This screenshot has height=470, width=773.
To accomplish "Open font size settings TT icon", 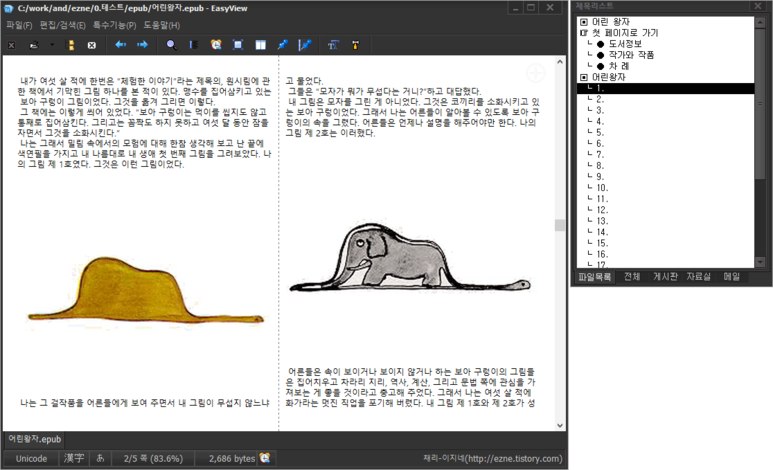I will pyautogui.click(x=333, y=45).
